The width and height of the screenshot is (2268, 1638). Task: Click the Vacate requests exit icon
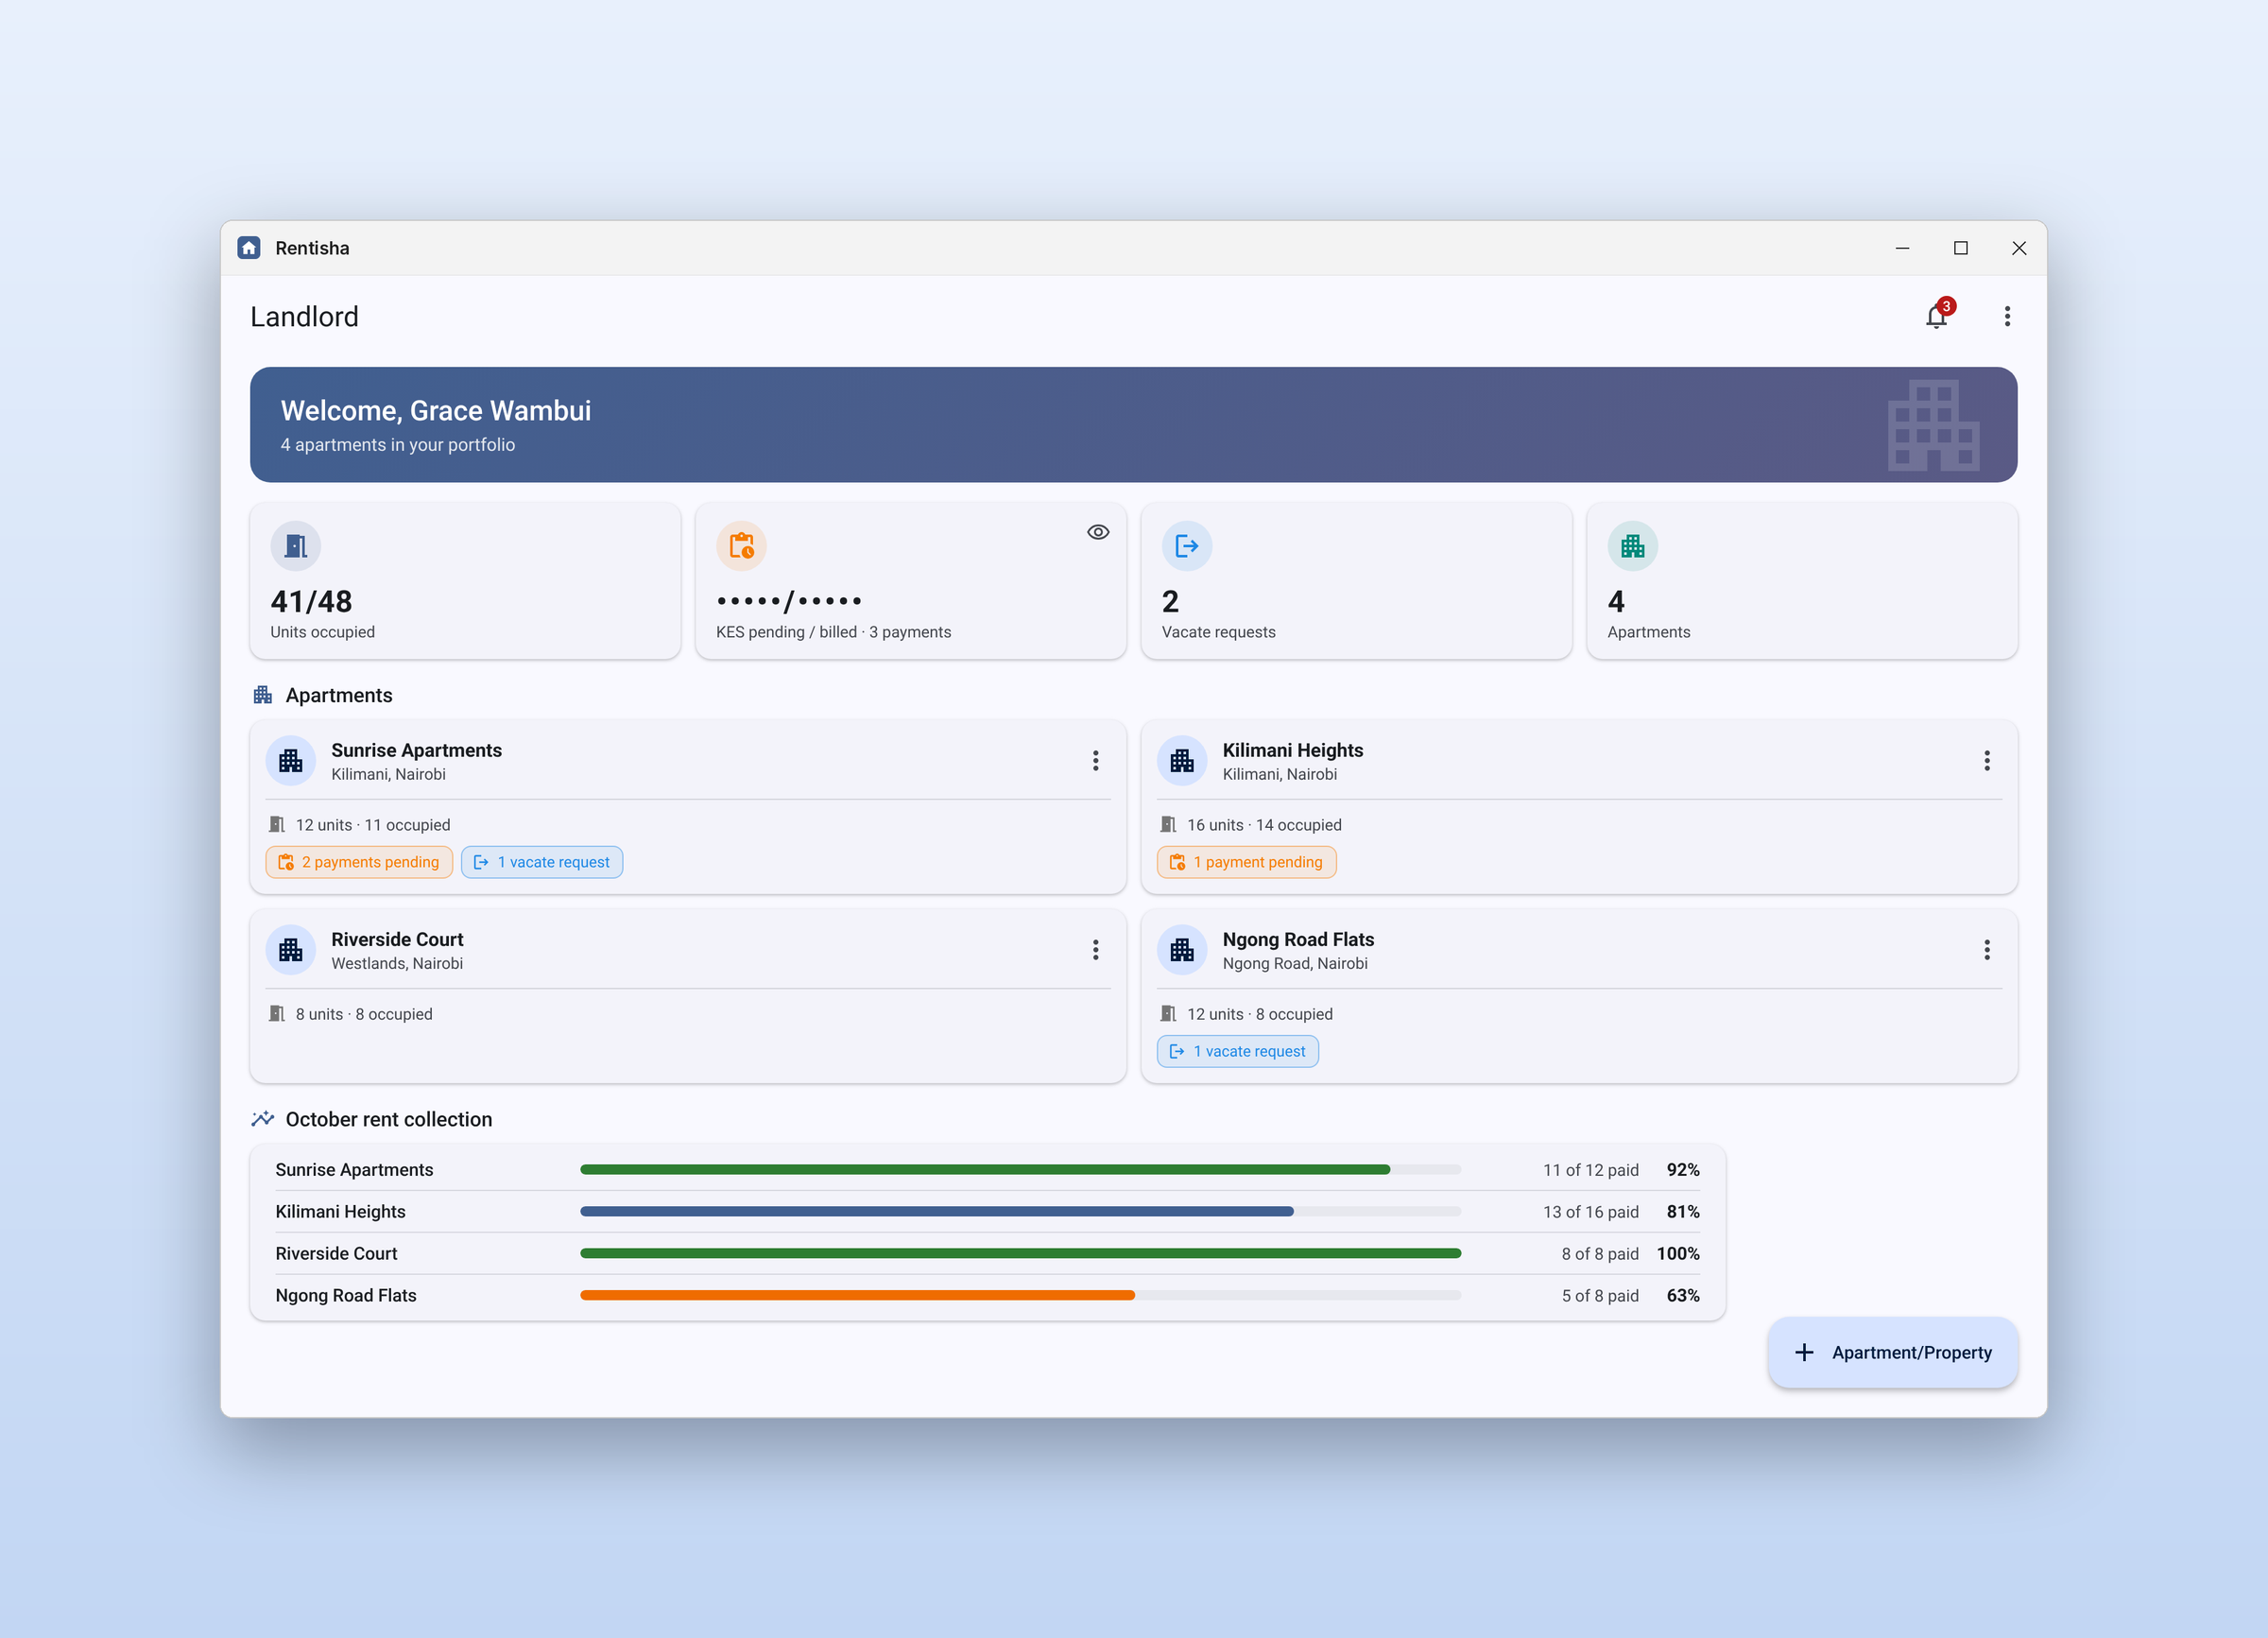pyautogui.click(x=1187, y=546)
